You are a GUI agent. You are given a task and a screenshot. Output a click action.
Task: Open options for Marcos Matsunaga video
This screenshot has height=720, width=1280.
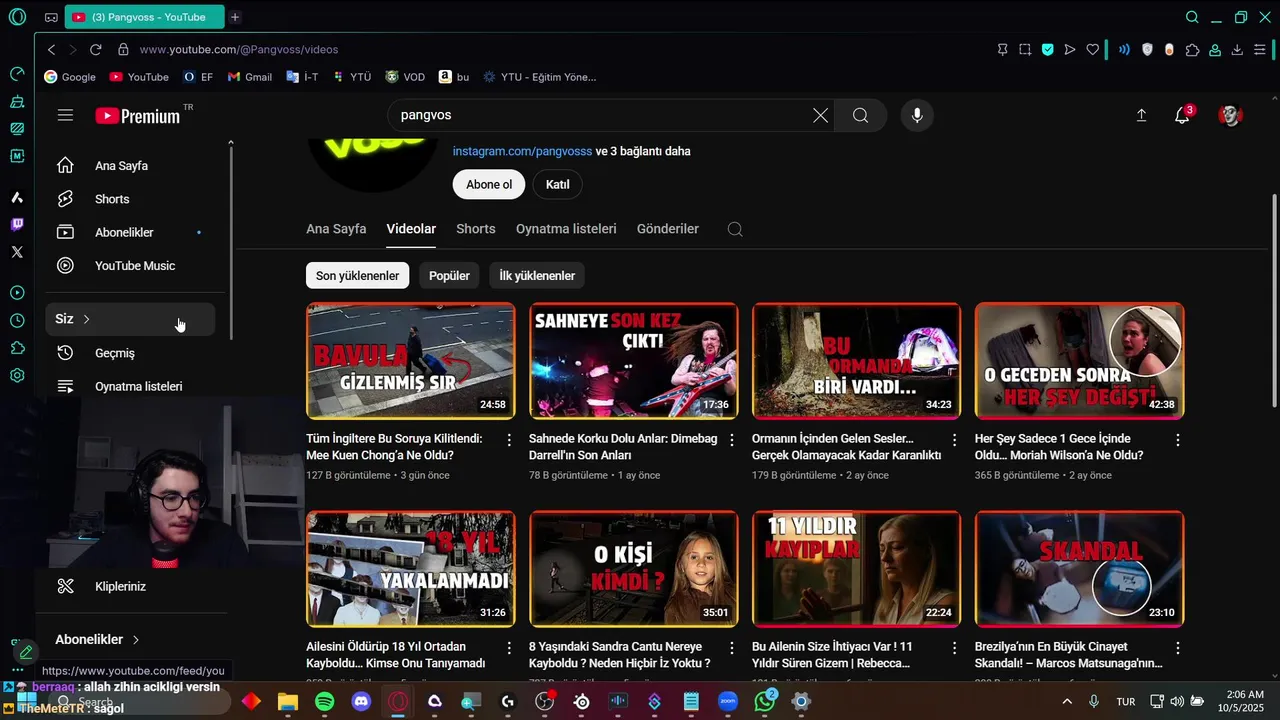(x=1177, y=648)
